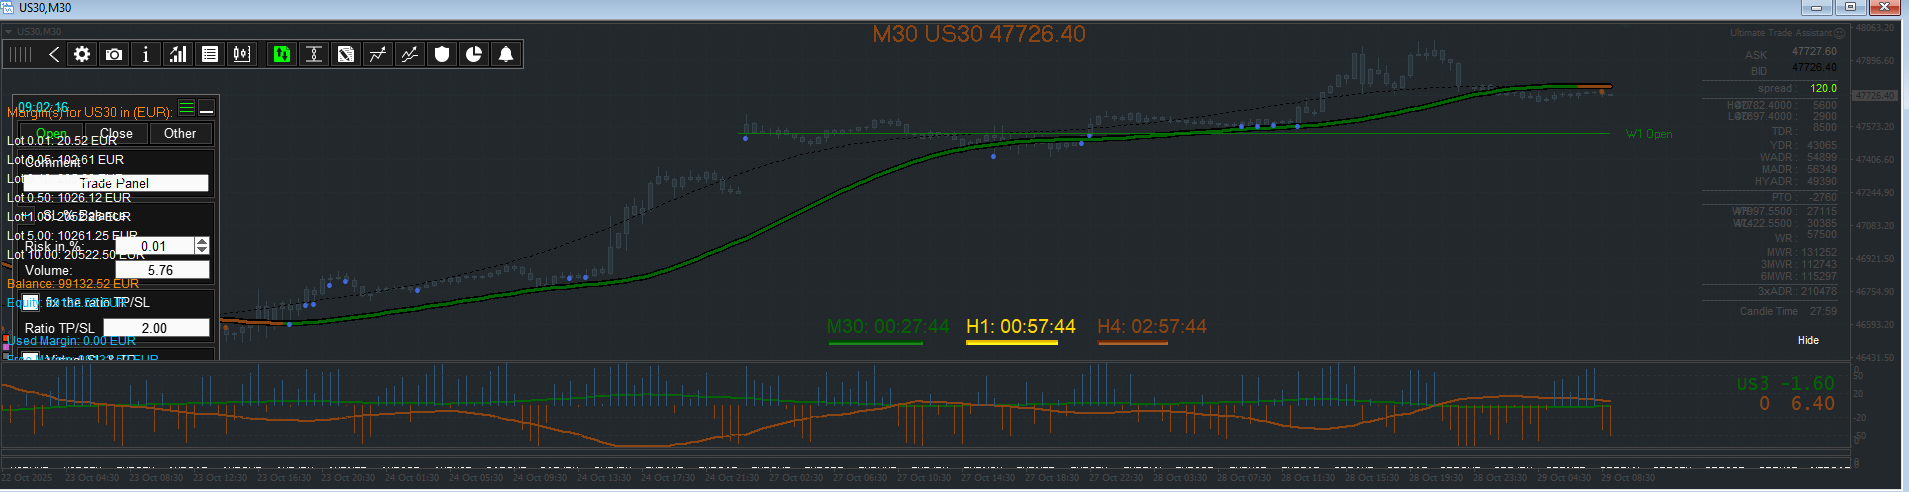Switch to the Close tab
Screen dimensions: 1909x492
point(116,133)
